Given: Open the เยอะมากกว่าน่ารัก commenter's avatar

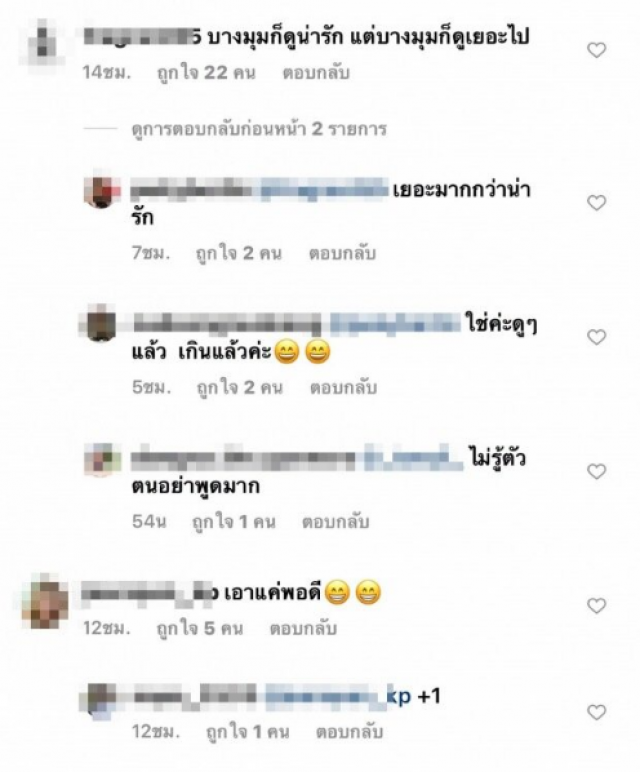Looking at the screenshot, I should pyautogui.click(x=102, y=190).
